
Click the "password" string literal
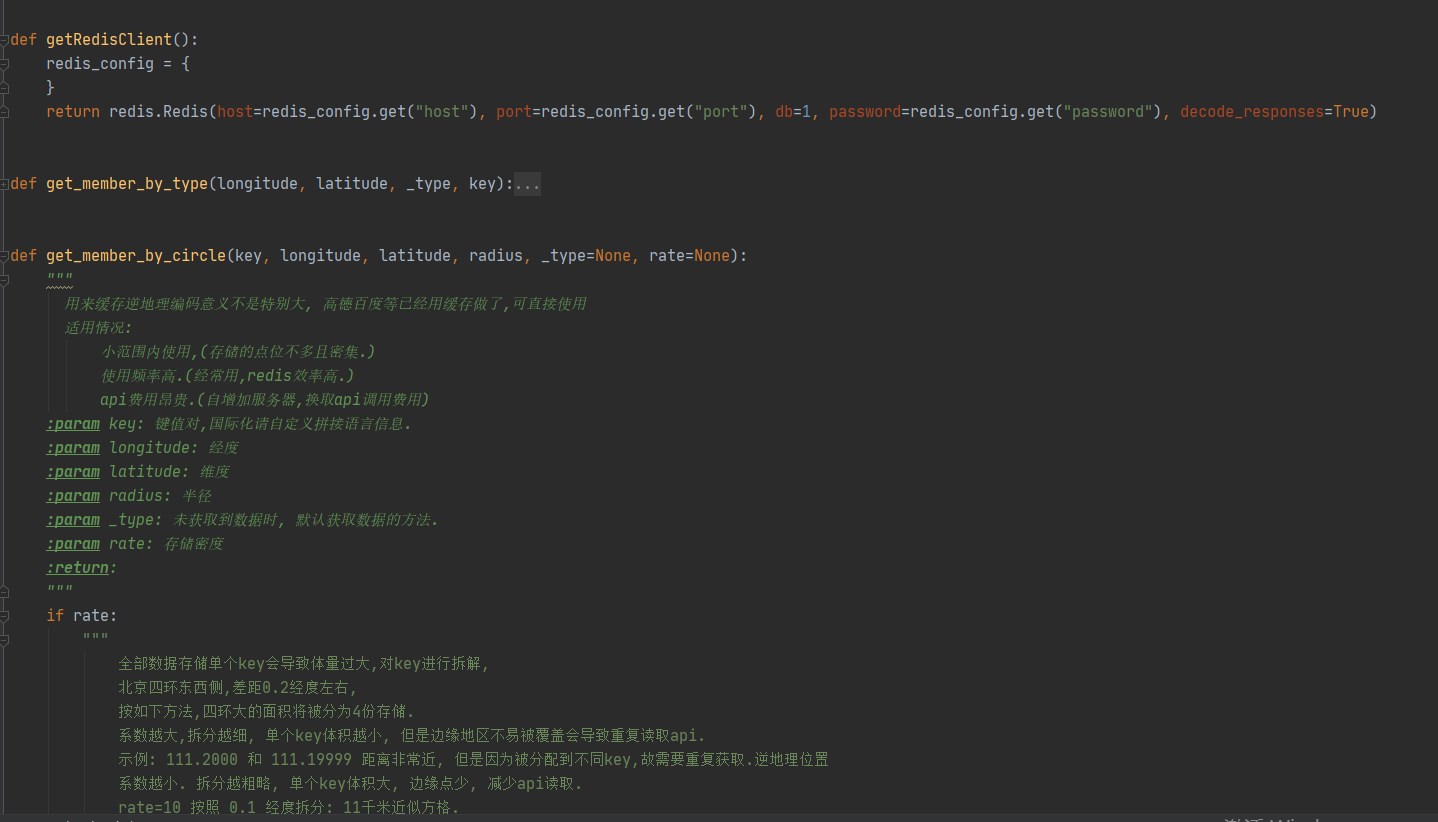tap(1108, 112)
